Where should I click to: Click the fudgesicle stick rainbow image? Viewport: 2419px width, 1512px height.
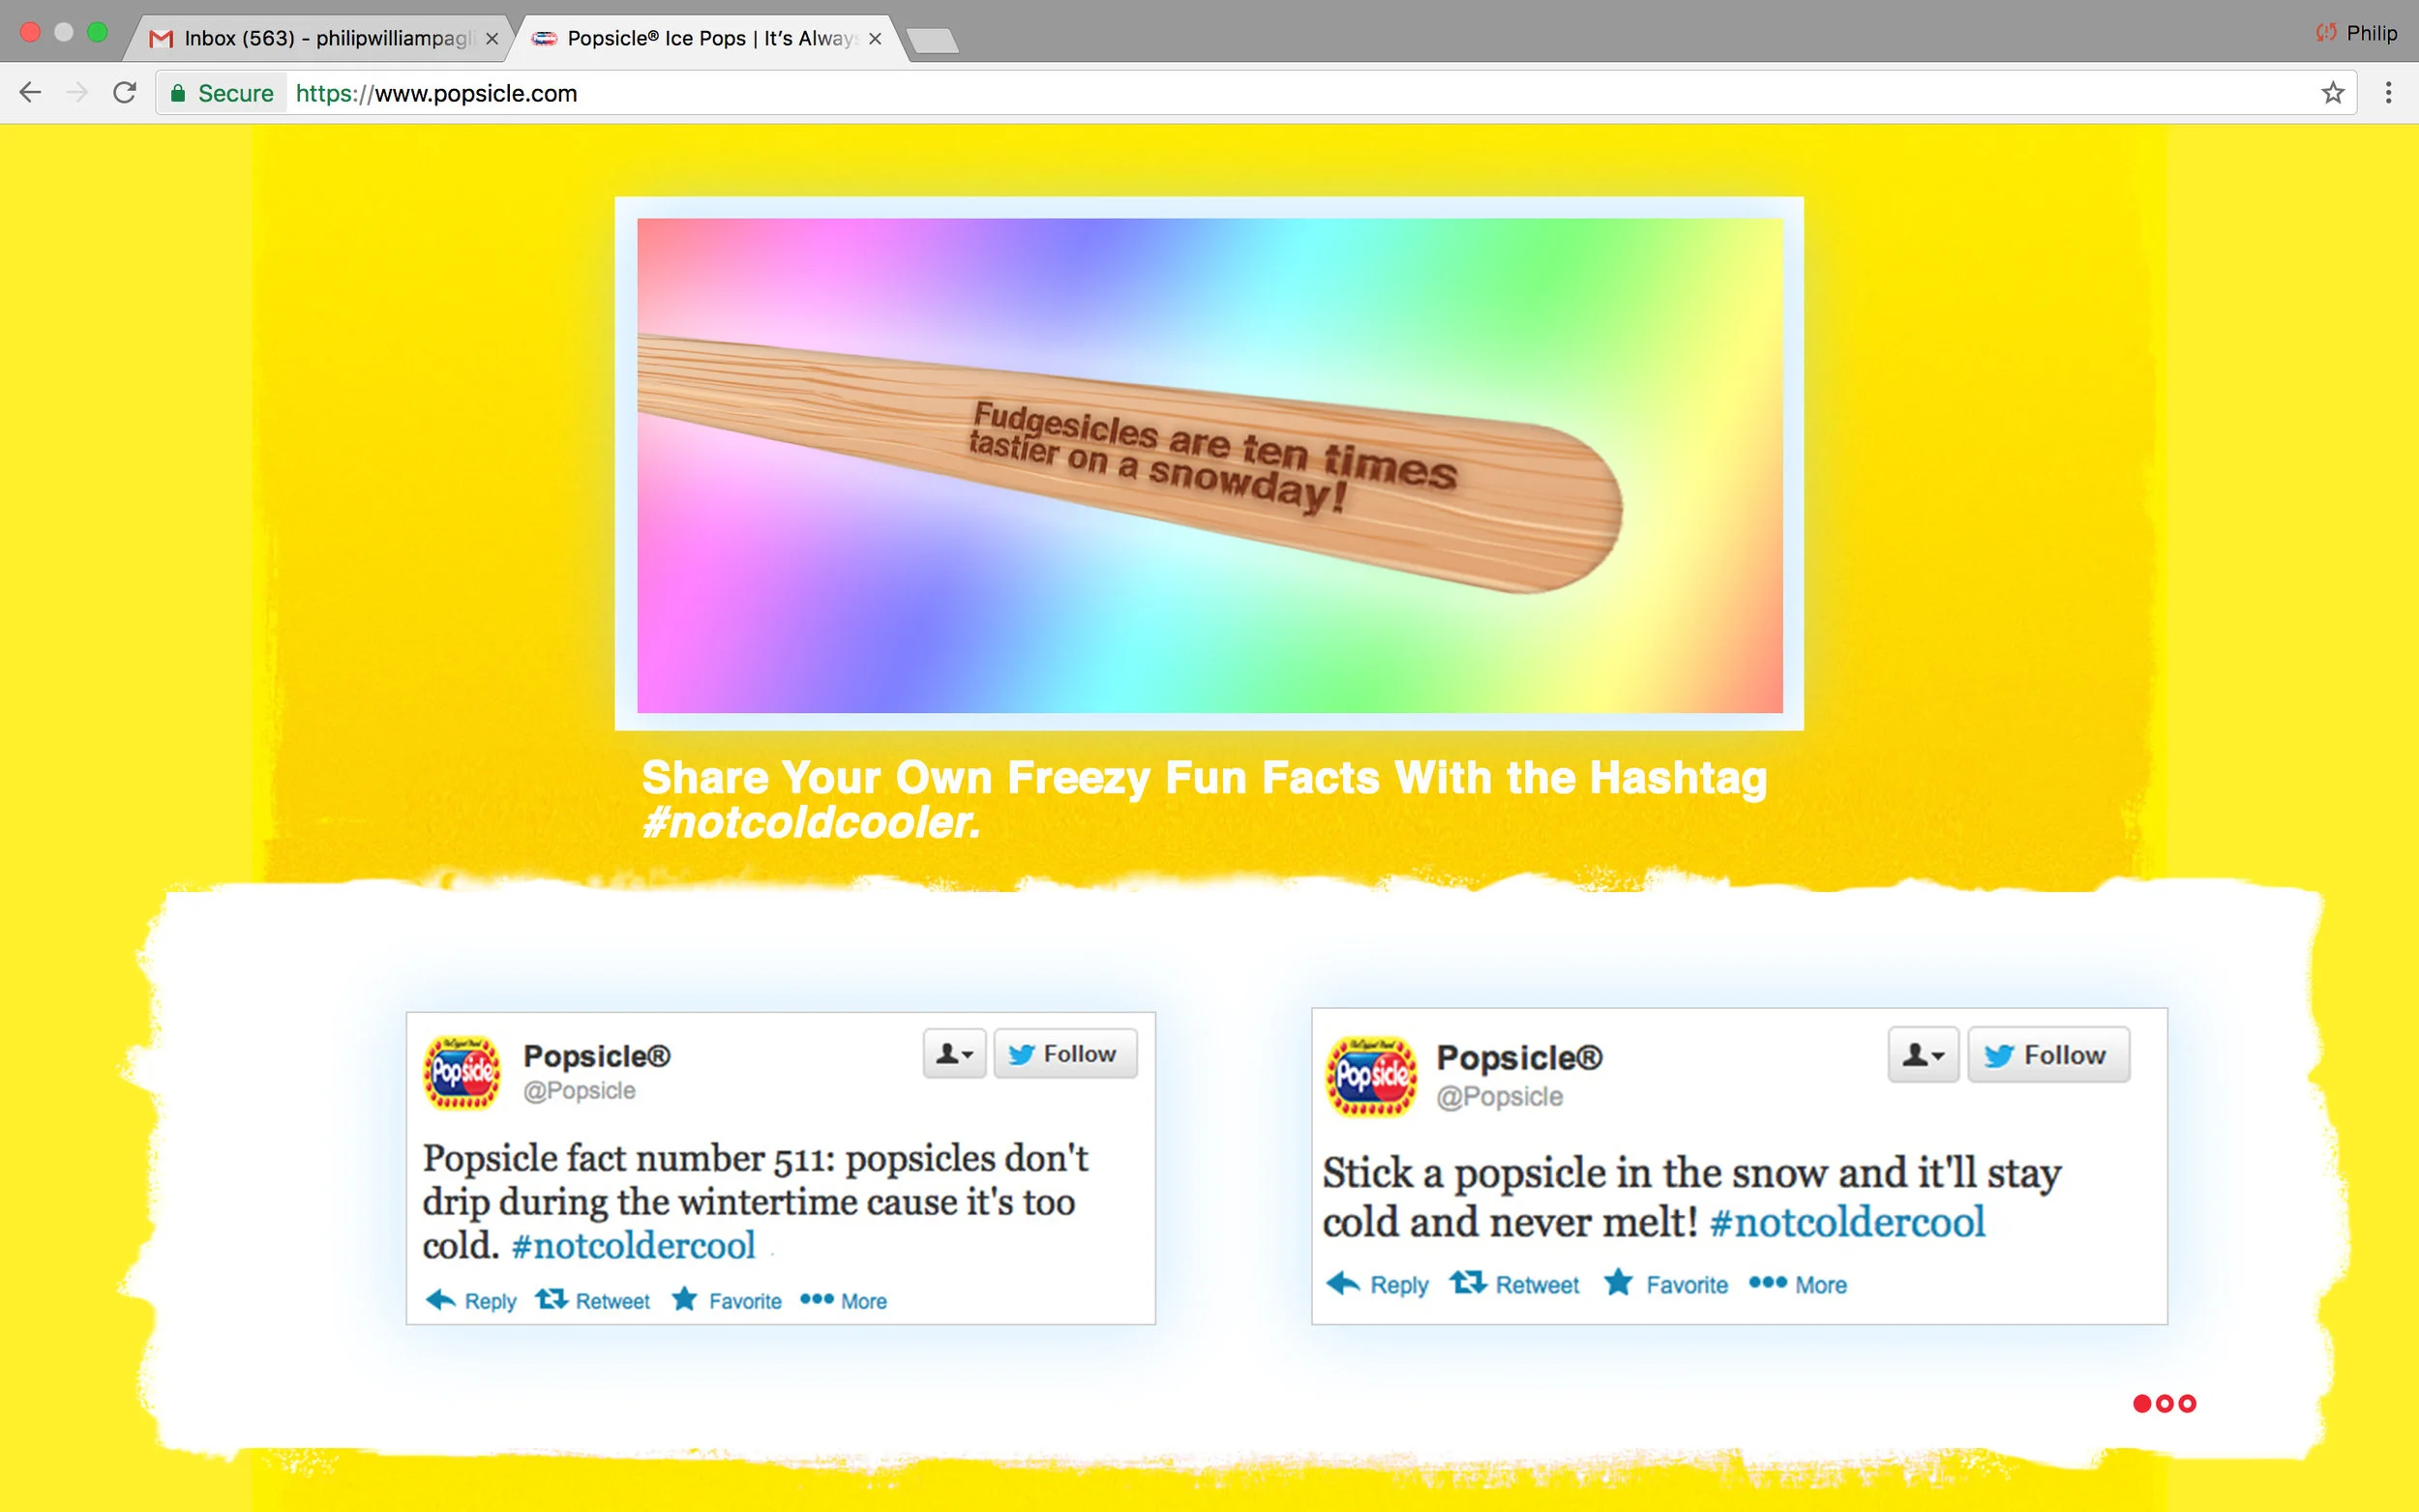pyautogui.click(x=1209, y=465)
